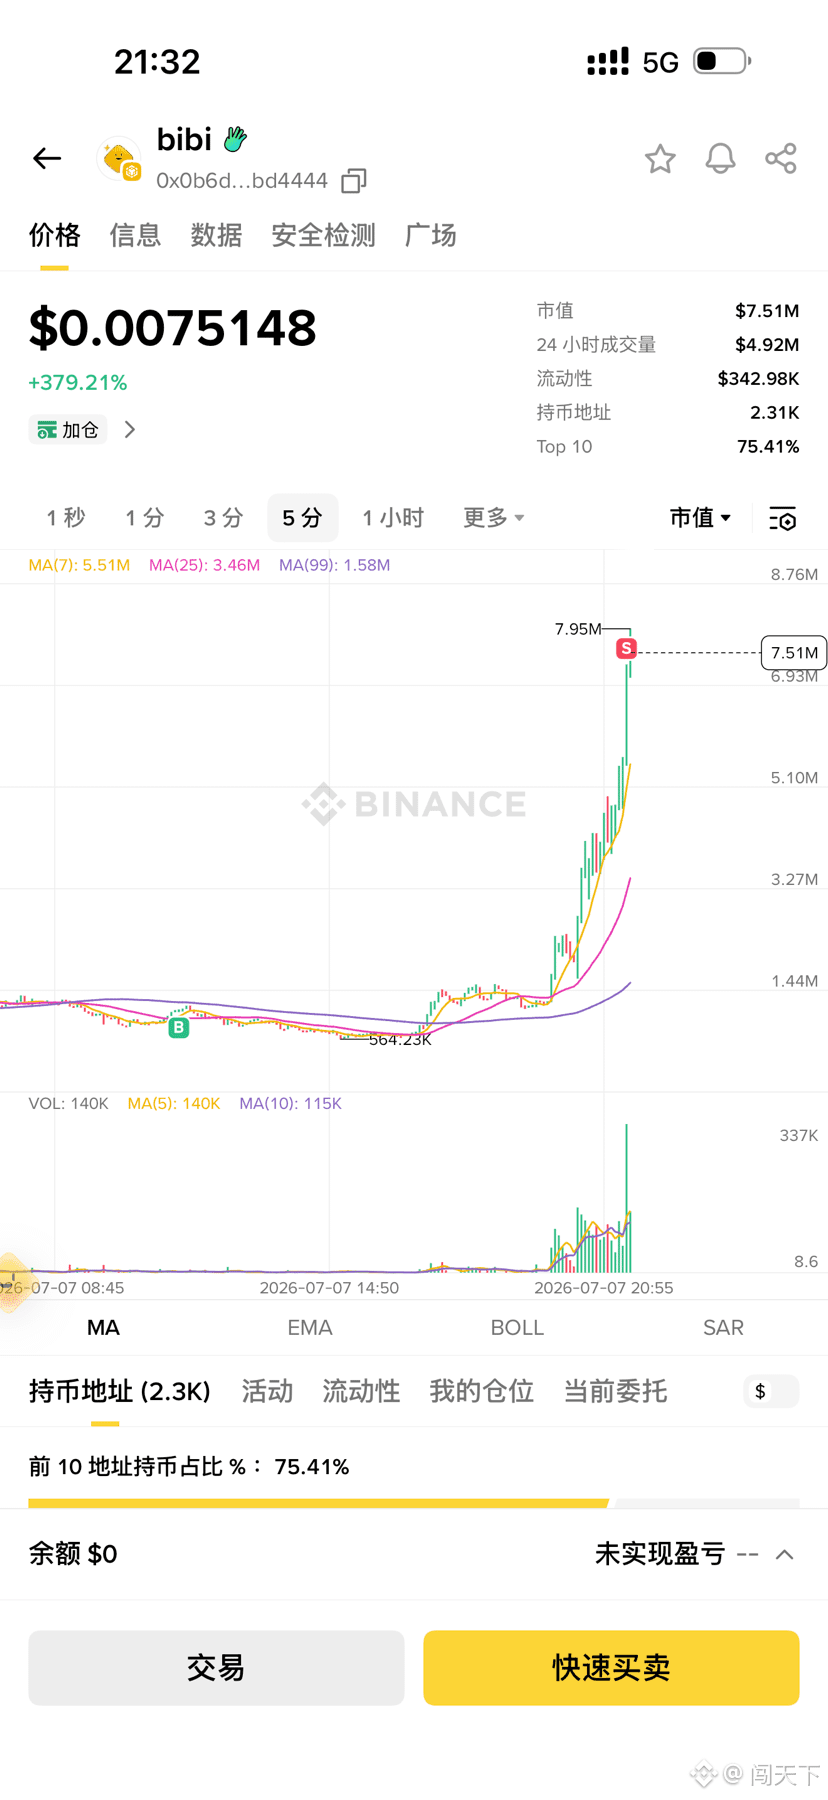Select the MA indicator
The width and height of the screenshot is (828, 1800).
[103, 1328]
